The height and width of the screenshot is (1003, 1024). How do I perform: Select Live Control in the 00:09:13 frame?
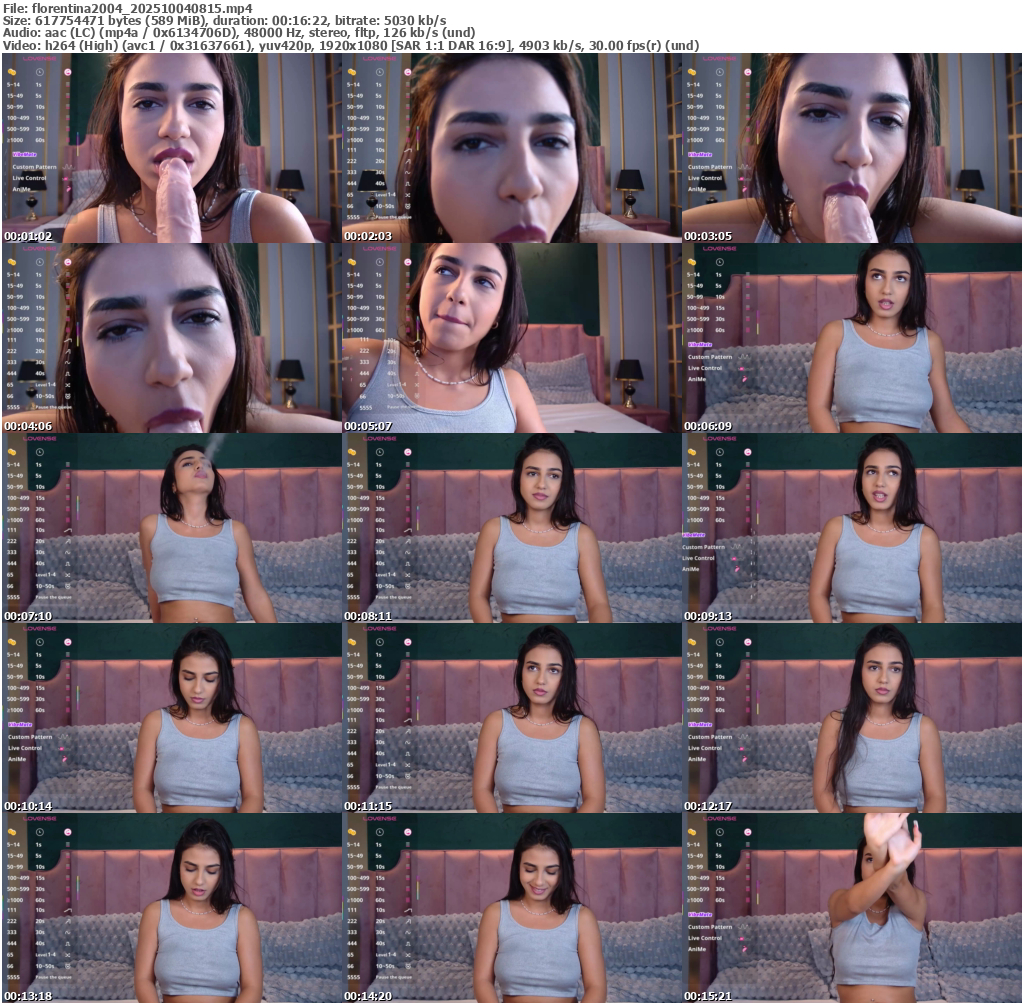704,558
